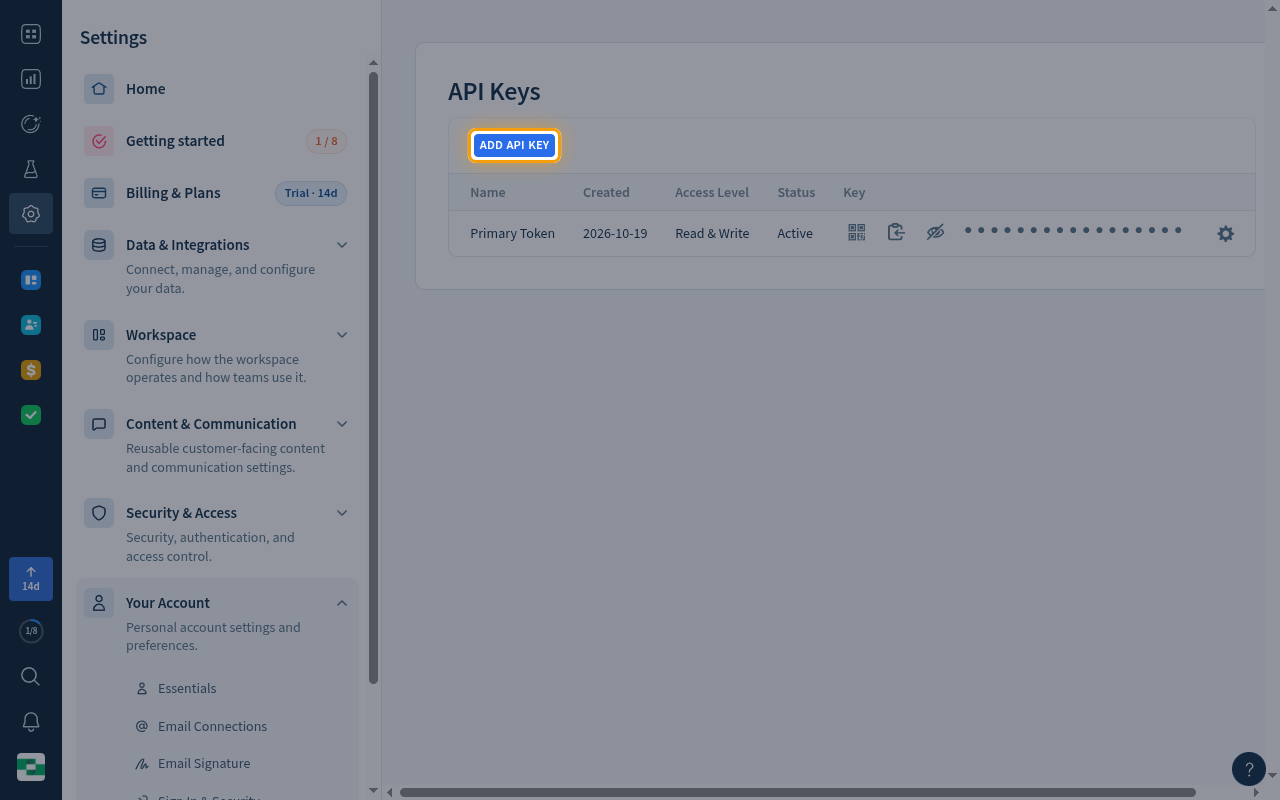Open the blue board app icon
The height and width of the screenshot is (800, 1280).
(x=31, y=280)
